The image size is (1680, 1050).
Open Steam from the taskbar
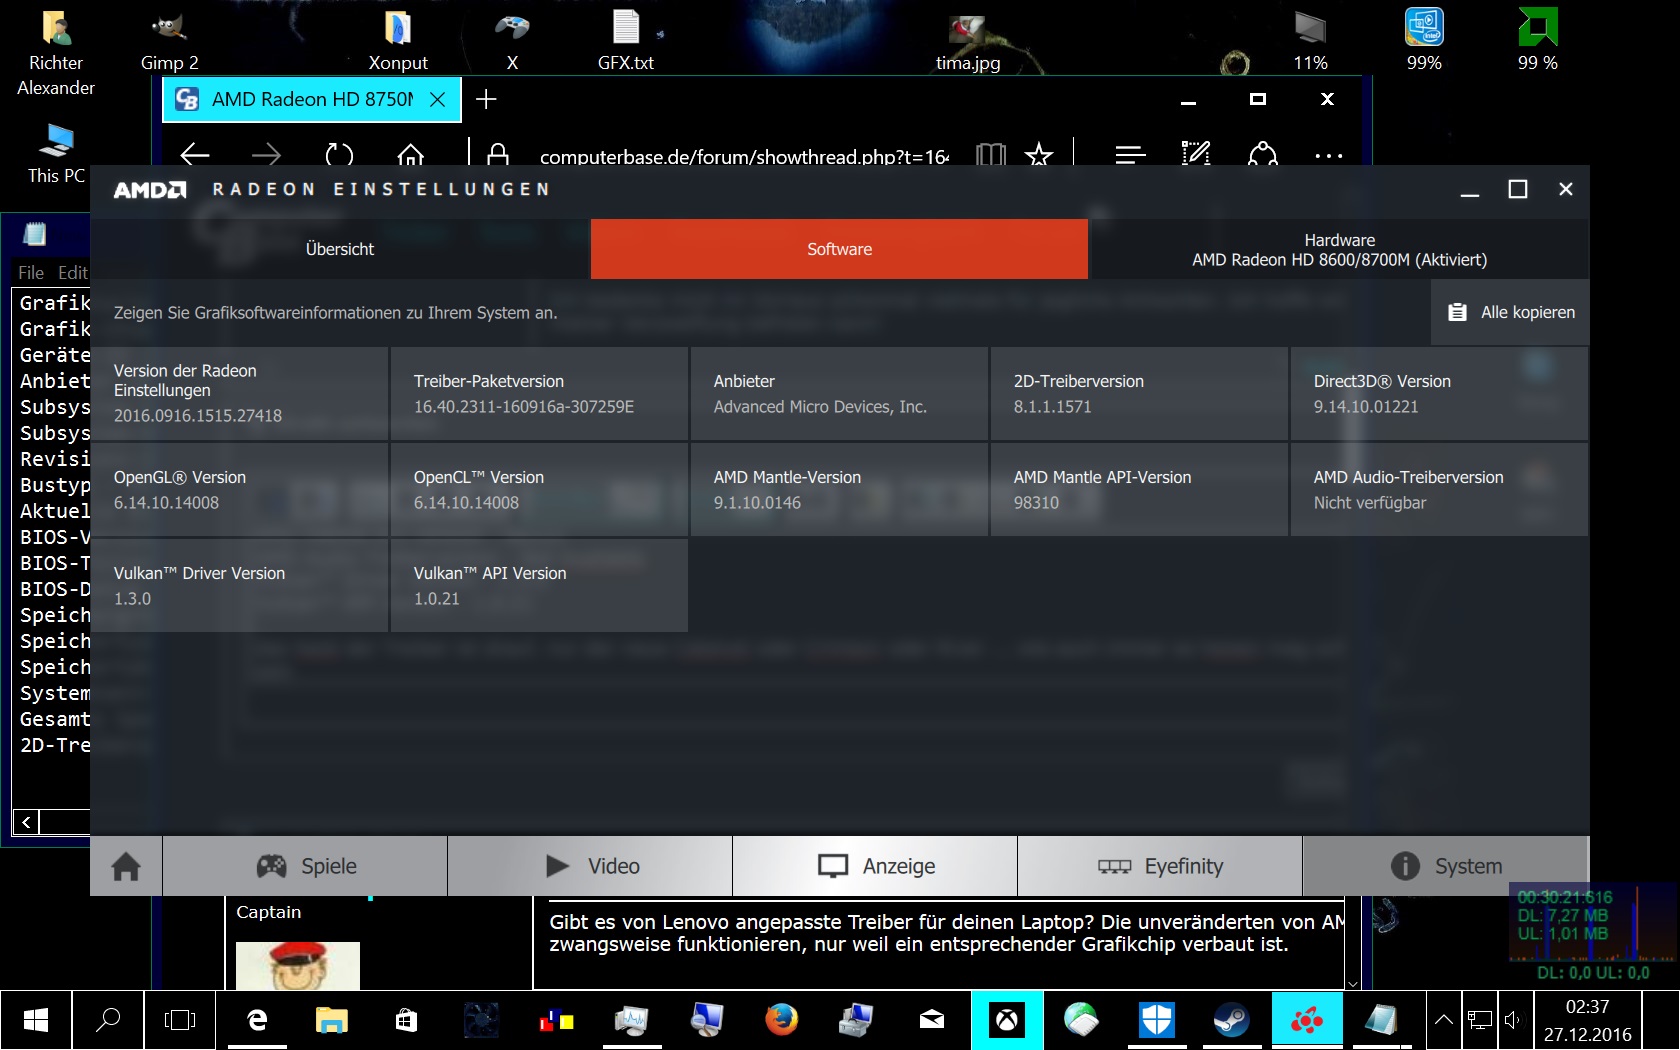[1232, 1020]
